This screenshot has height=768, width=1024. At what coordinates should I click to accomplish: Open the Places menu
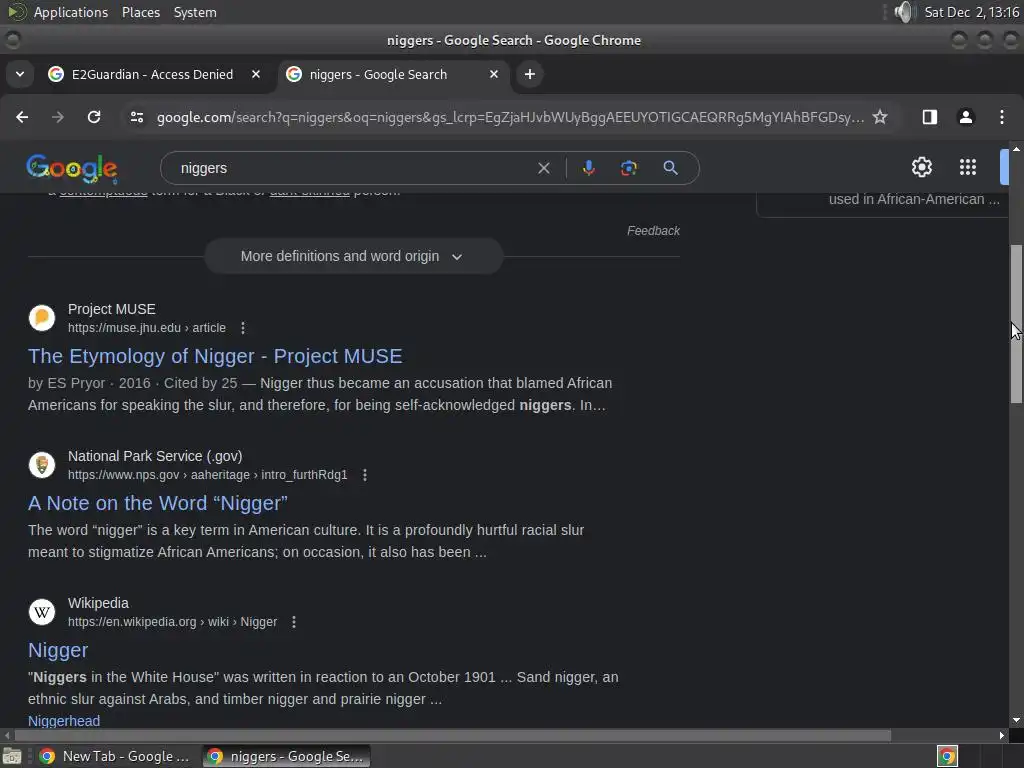pyautogui.click(x=141, y=12)
